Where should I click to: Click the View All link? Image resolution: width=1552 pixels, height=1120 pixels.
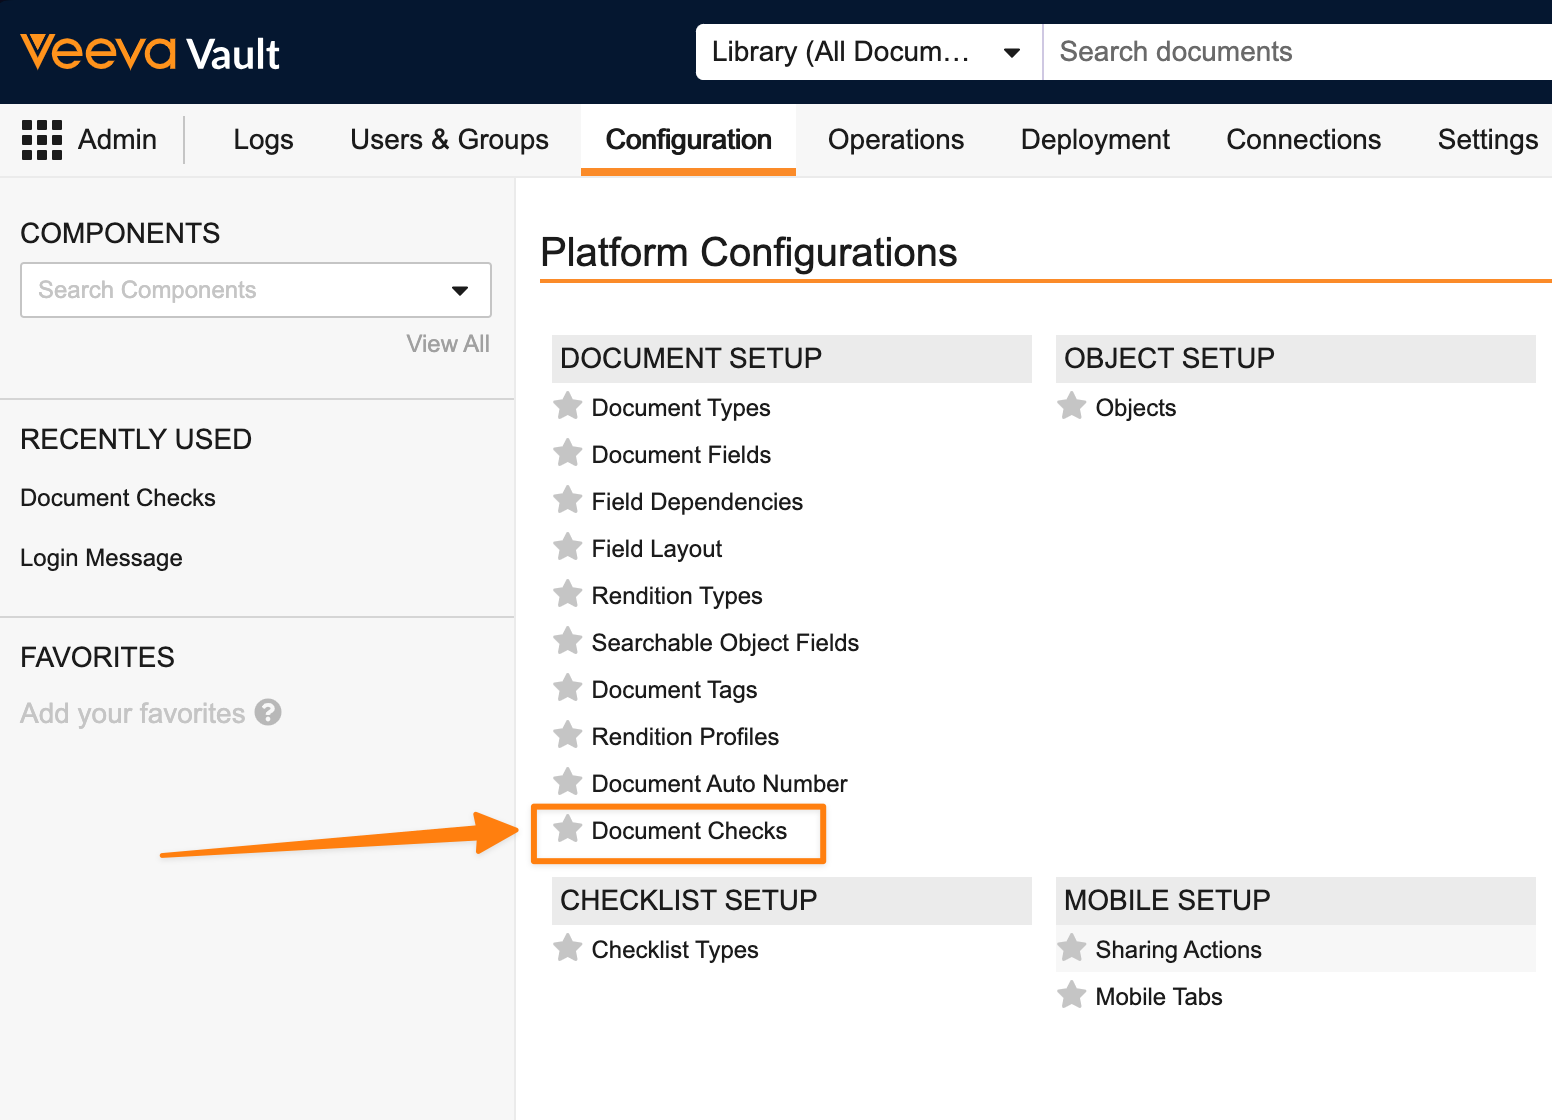(x=448, y=344)
